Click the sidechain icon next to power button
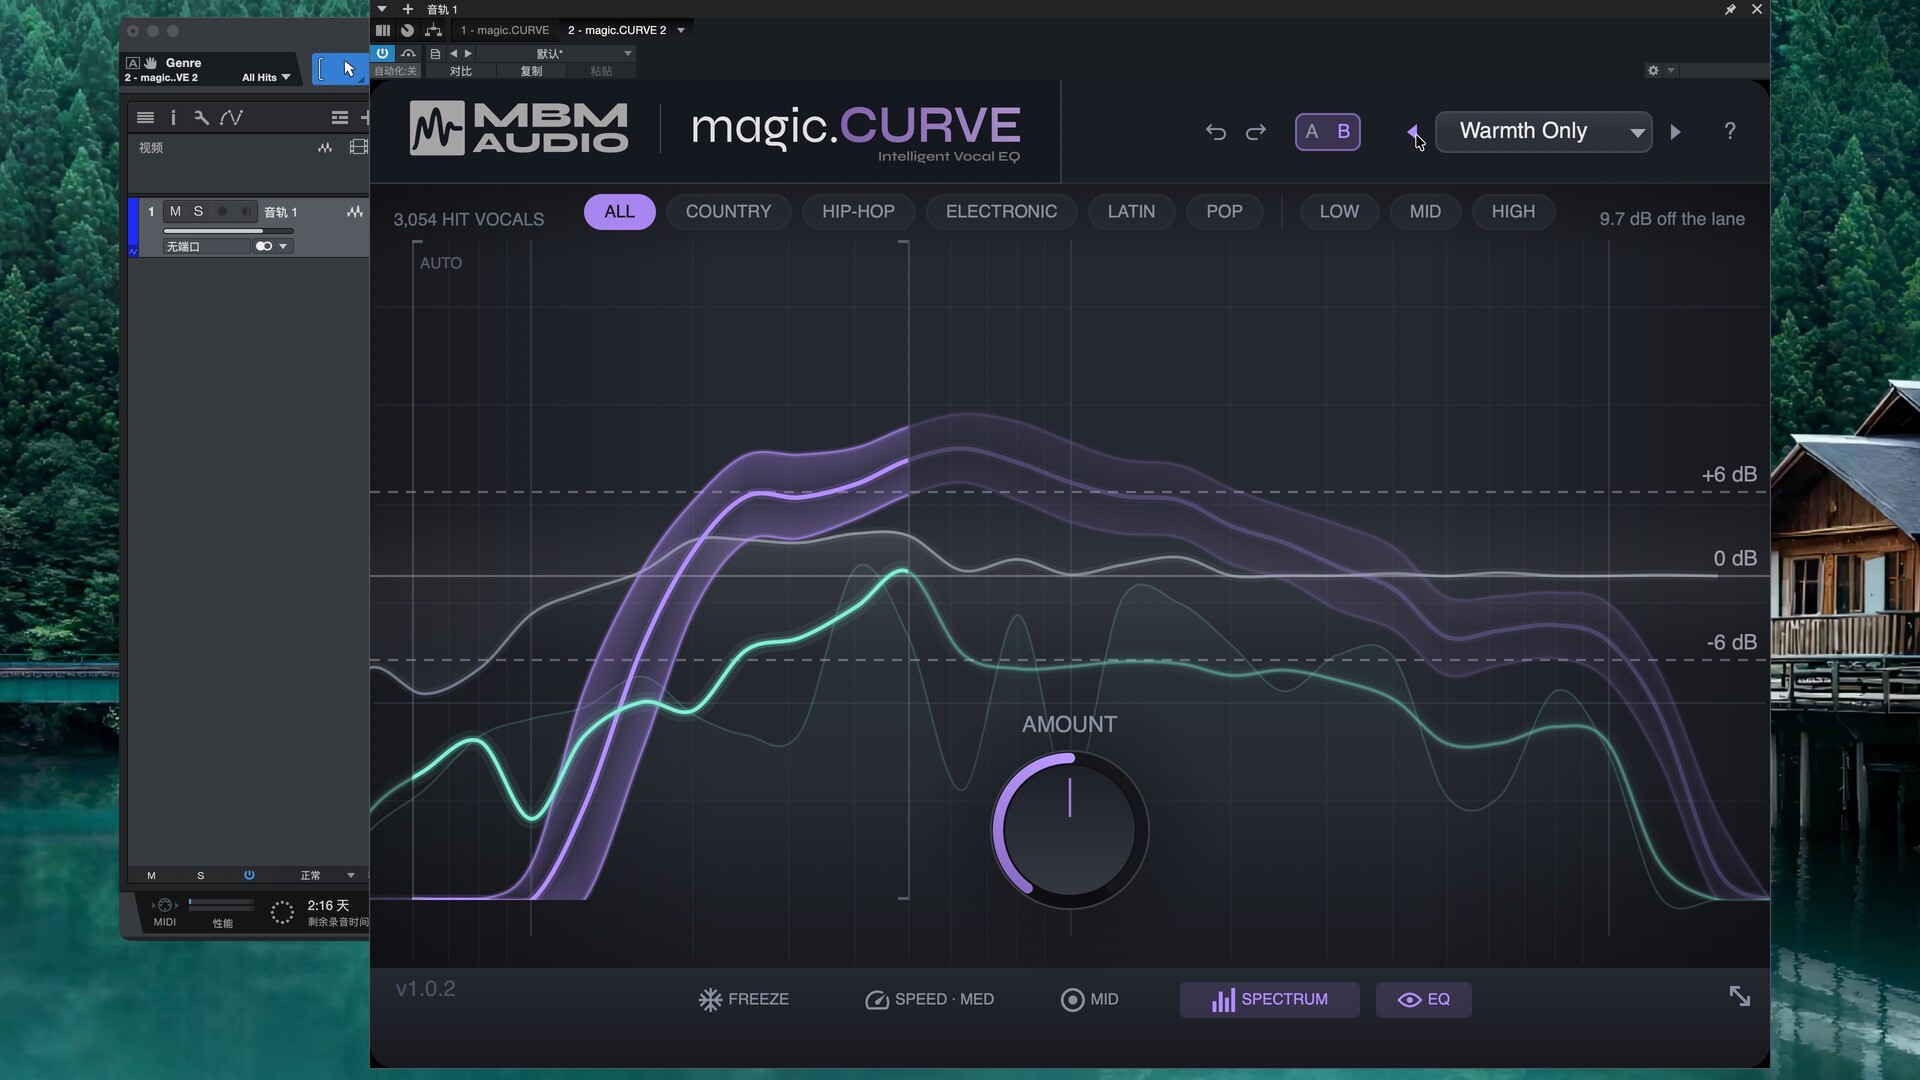 tap(408, 53)
